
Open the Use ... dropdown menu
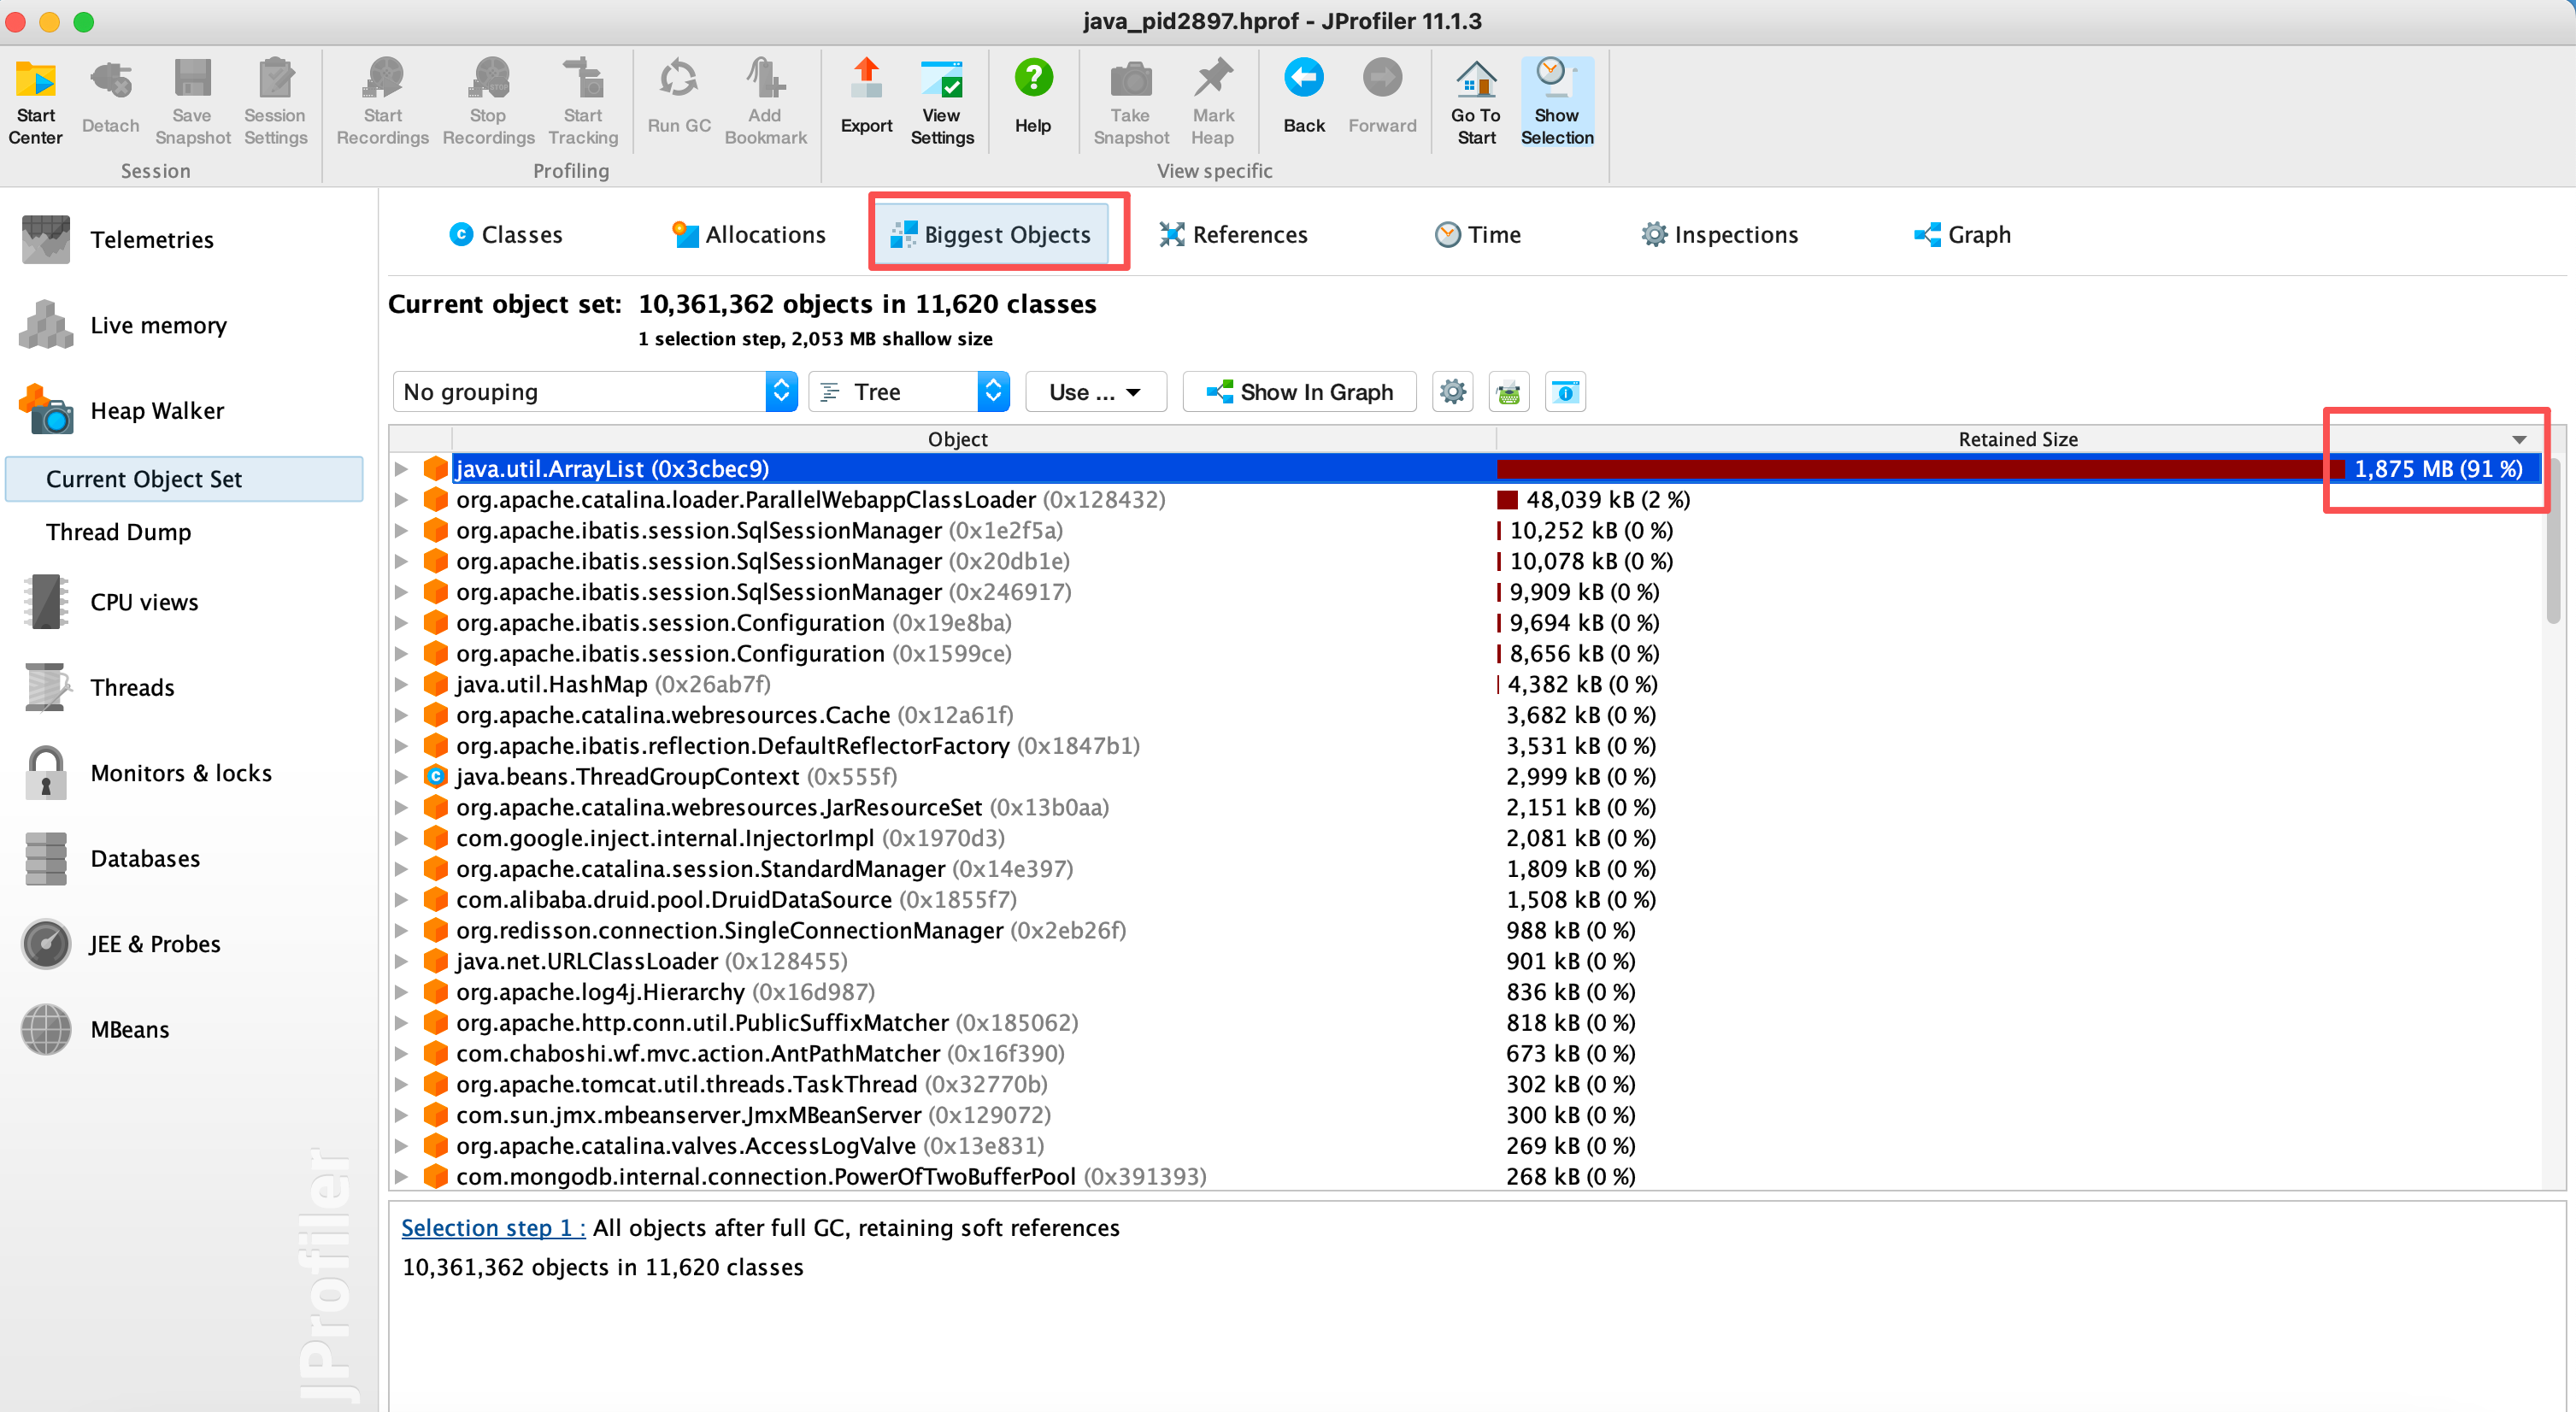pyautogui.click(x=1095, y=392)
